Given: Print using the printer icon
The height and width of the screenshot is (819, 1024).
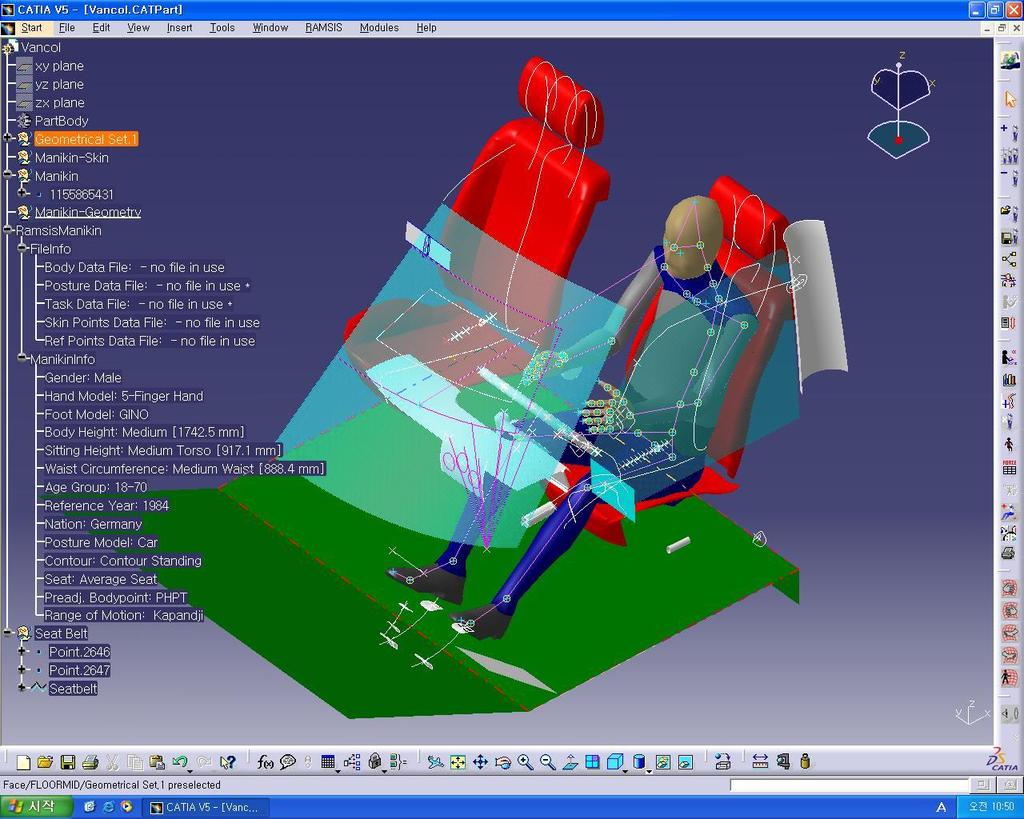Looking at the screenshot, I should [90, 762].
